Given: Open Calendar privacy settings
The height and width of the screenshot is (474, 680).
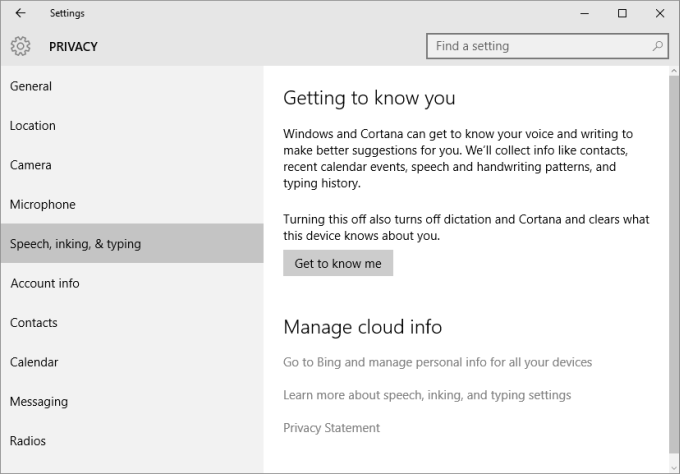Looking at the screenshot, I should (x=34, y=362).
